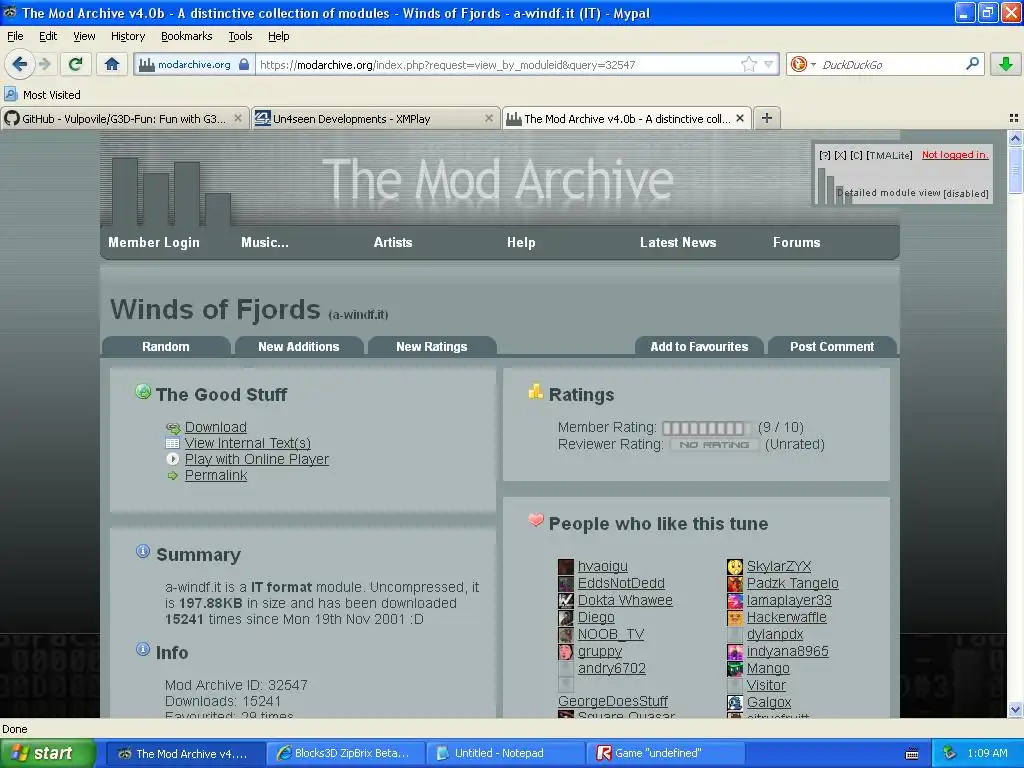
Task: Open the View menu
Action: click(x=84, y=36)
